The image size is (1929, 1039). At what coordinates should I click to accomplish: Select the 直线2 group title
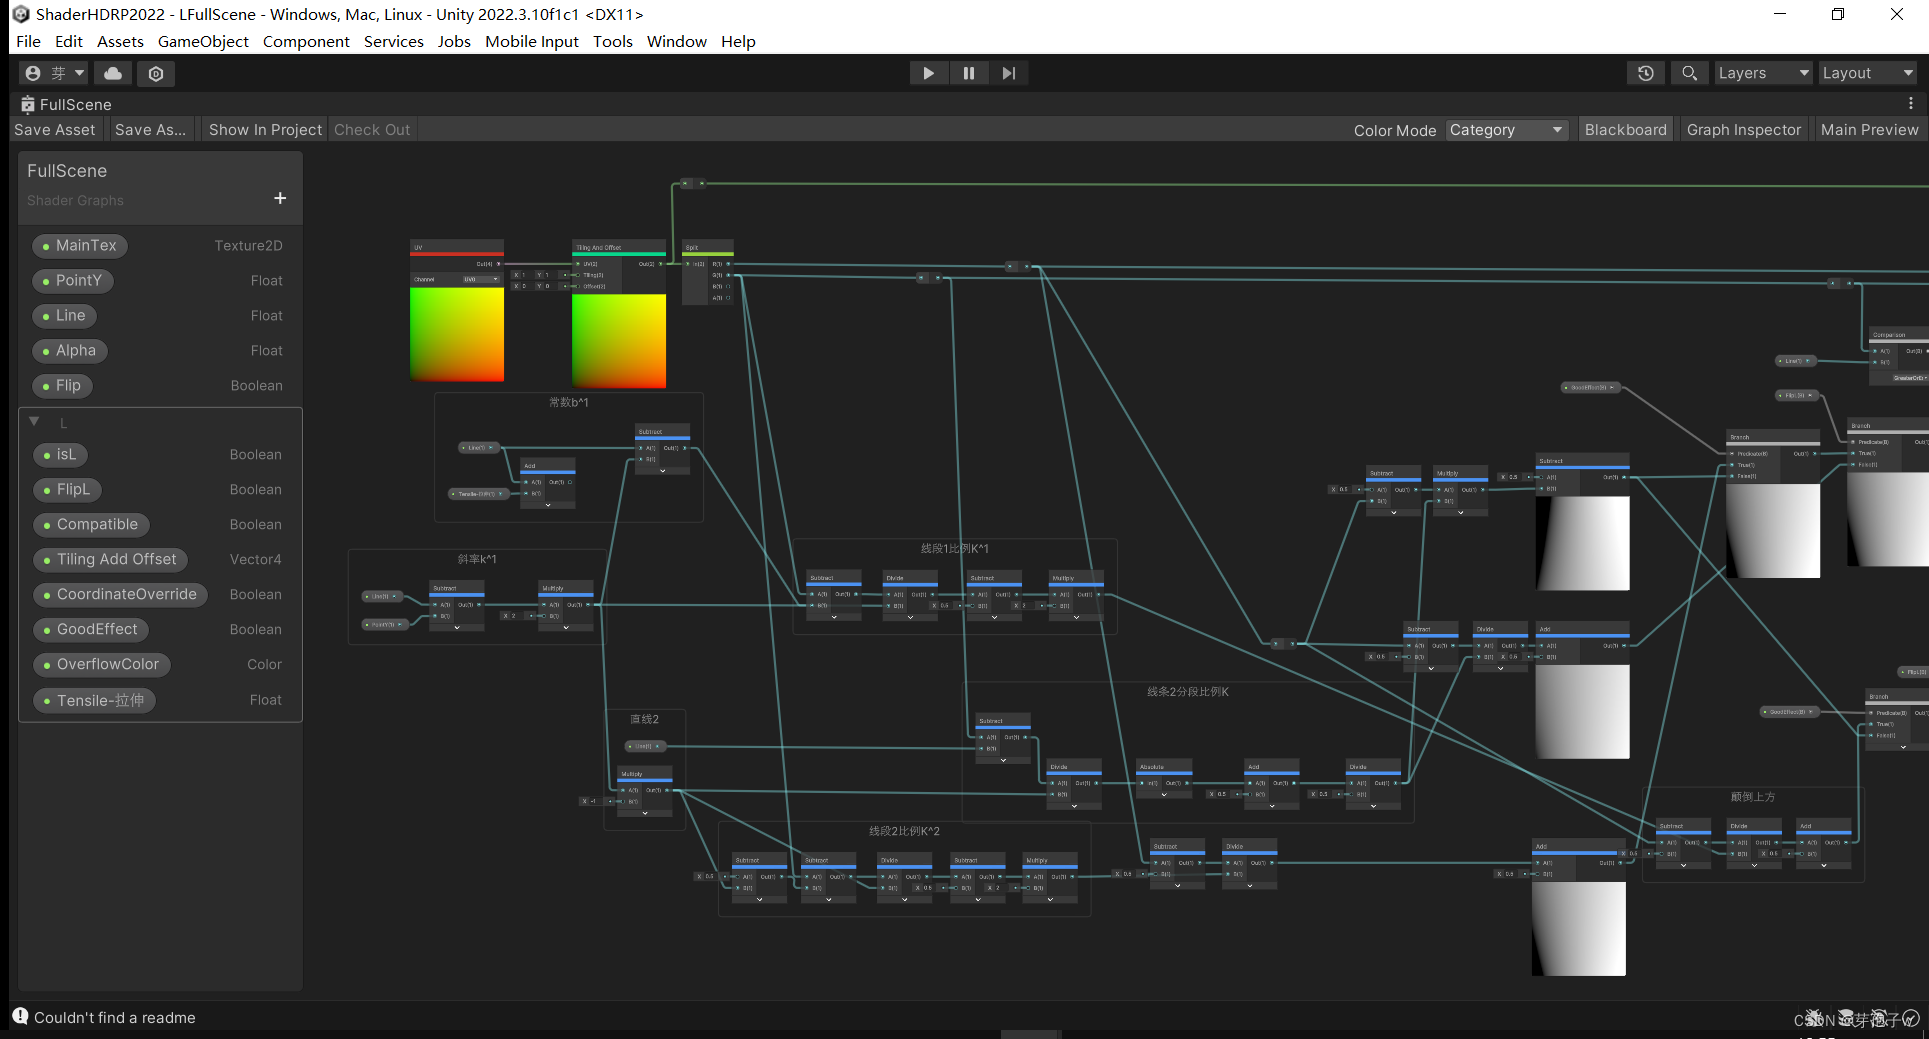click(644, 719)
